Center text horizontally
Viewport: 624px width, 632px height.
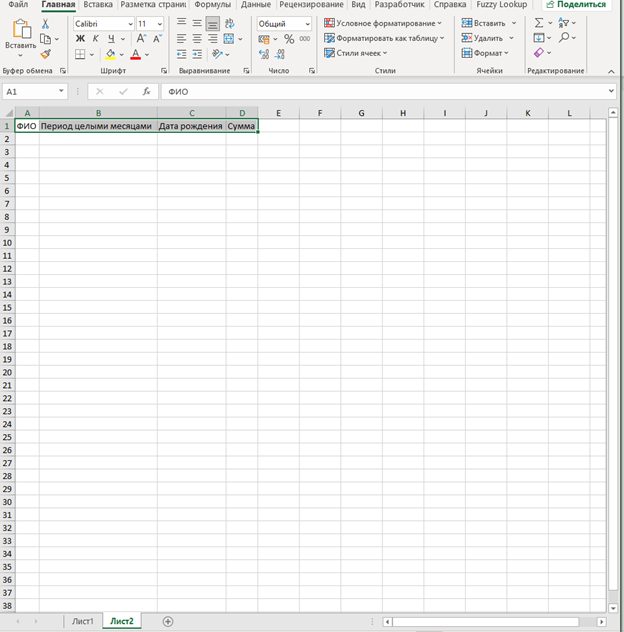click(x=197, y=39)
